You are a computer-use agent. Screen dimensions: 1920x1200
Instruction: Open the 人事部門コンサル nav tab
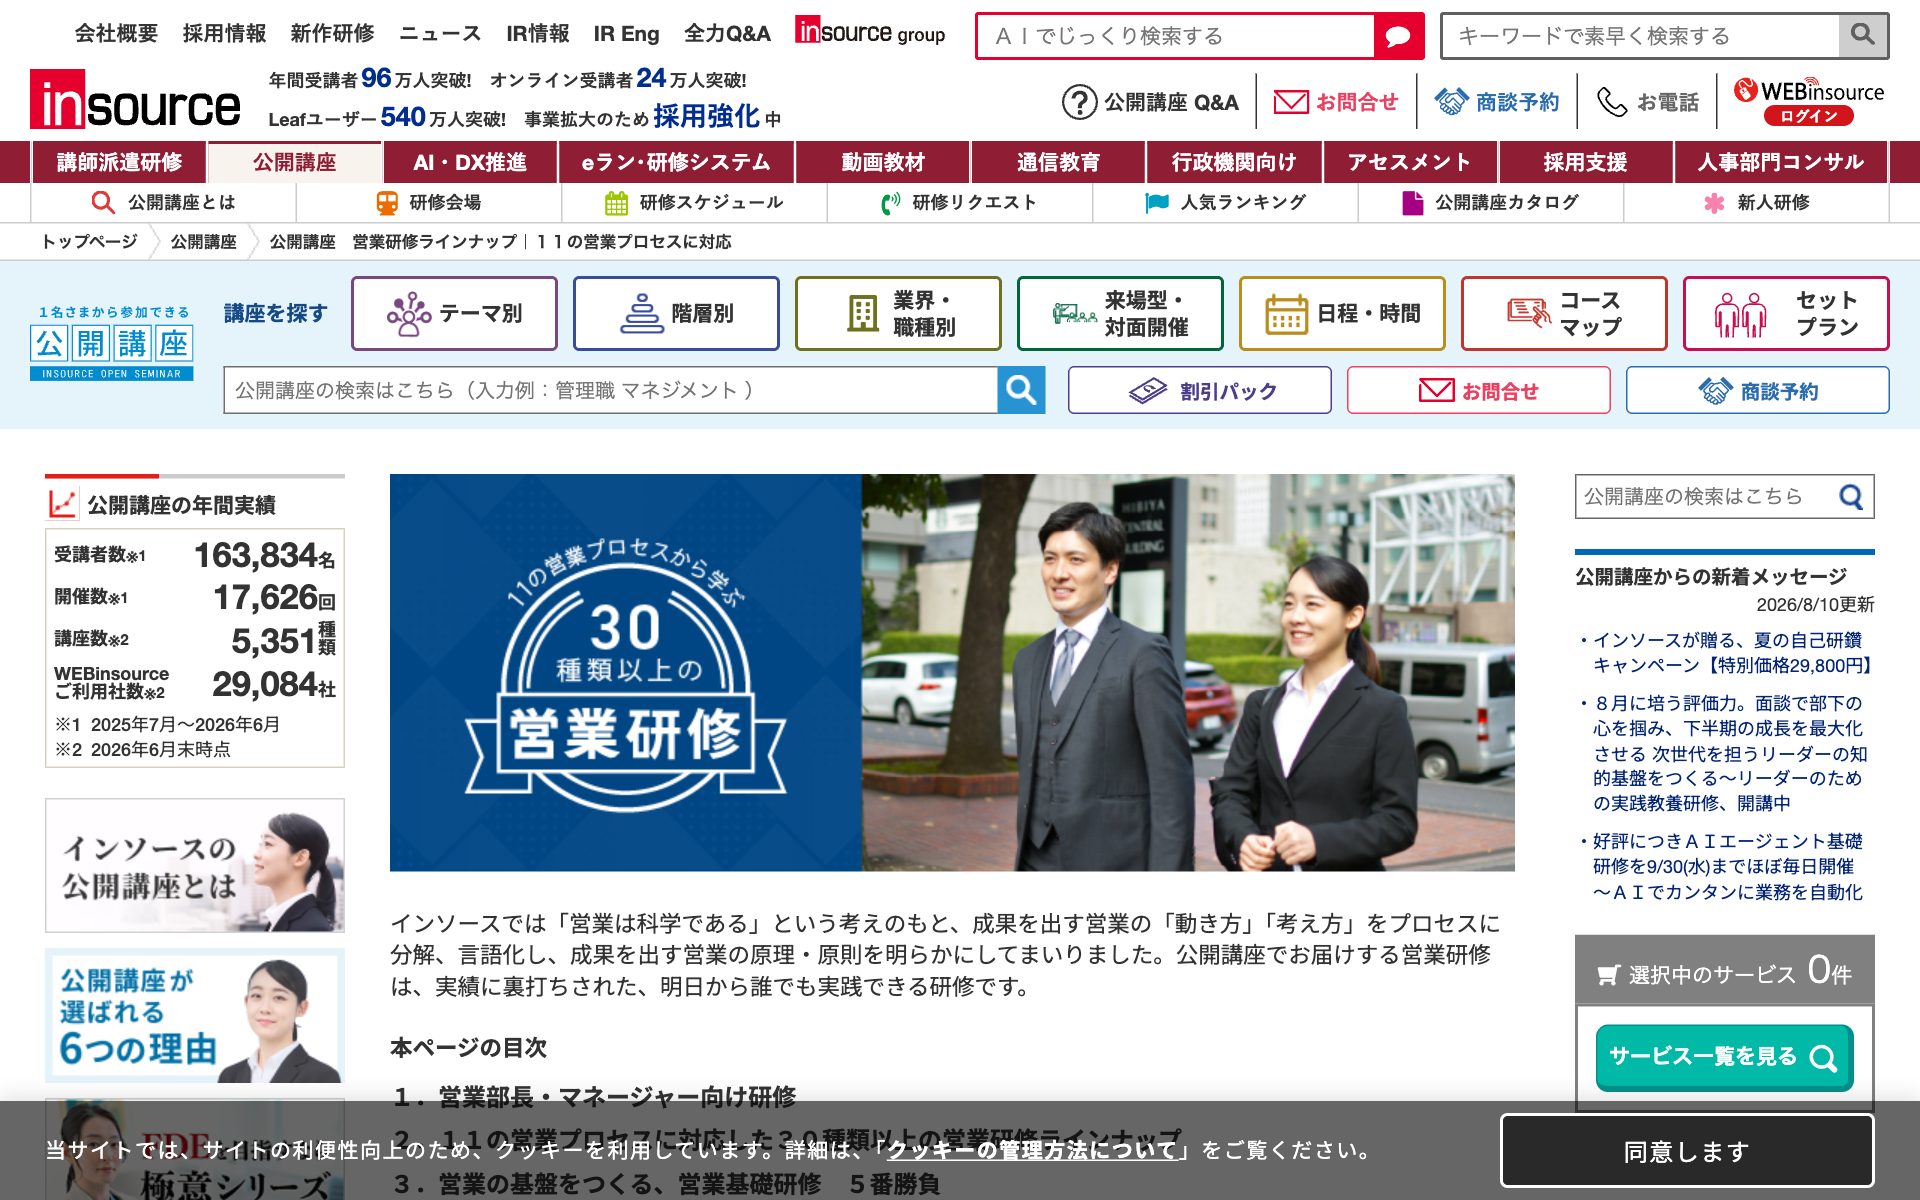click(1781, 162)
